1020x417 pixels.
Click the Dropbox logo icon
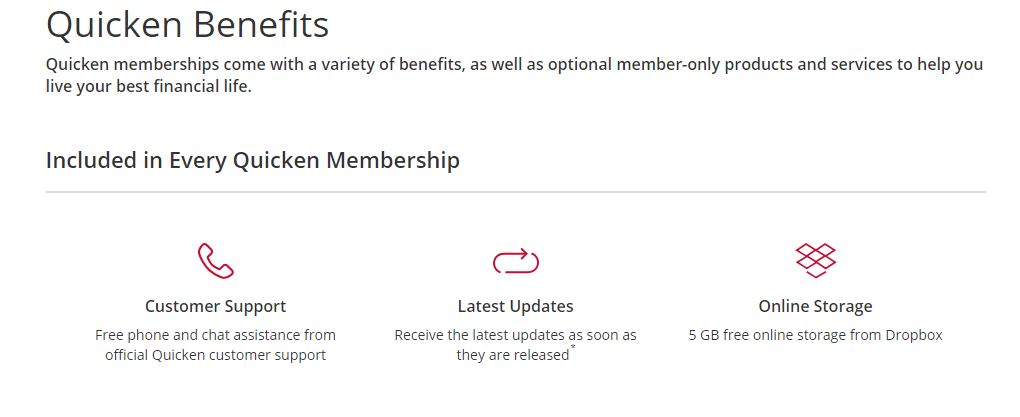tap(816, 260)
